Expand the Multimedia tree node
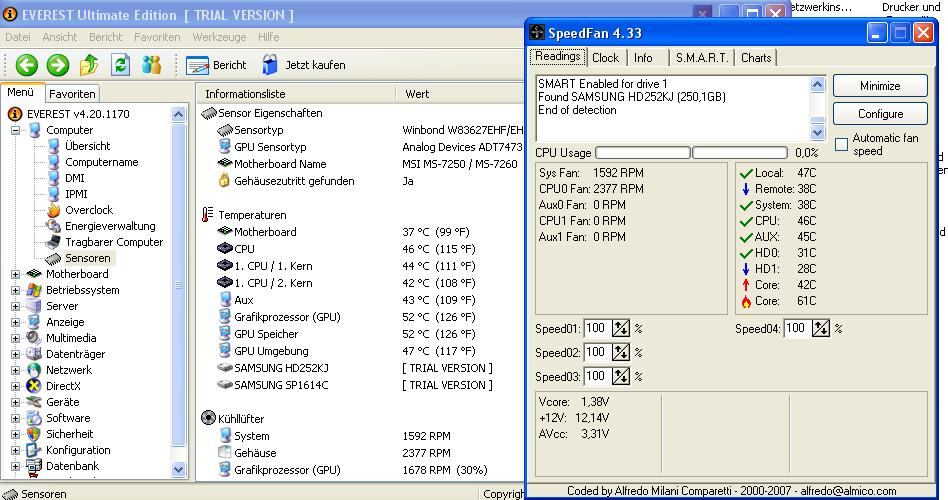Viewport: 948px width, 500px height. pyautogui.click(x=15, y=338)
